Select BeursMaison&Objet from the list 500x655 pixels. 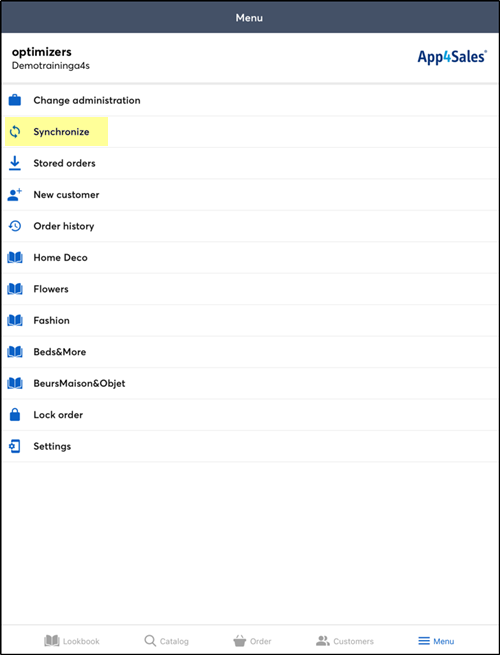(250, 383)
